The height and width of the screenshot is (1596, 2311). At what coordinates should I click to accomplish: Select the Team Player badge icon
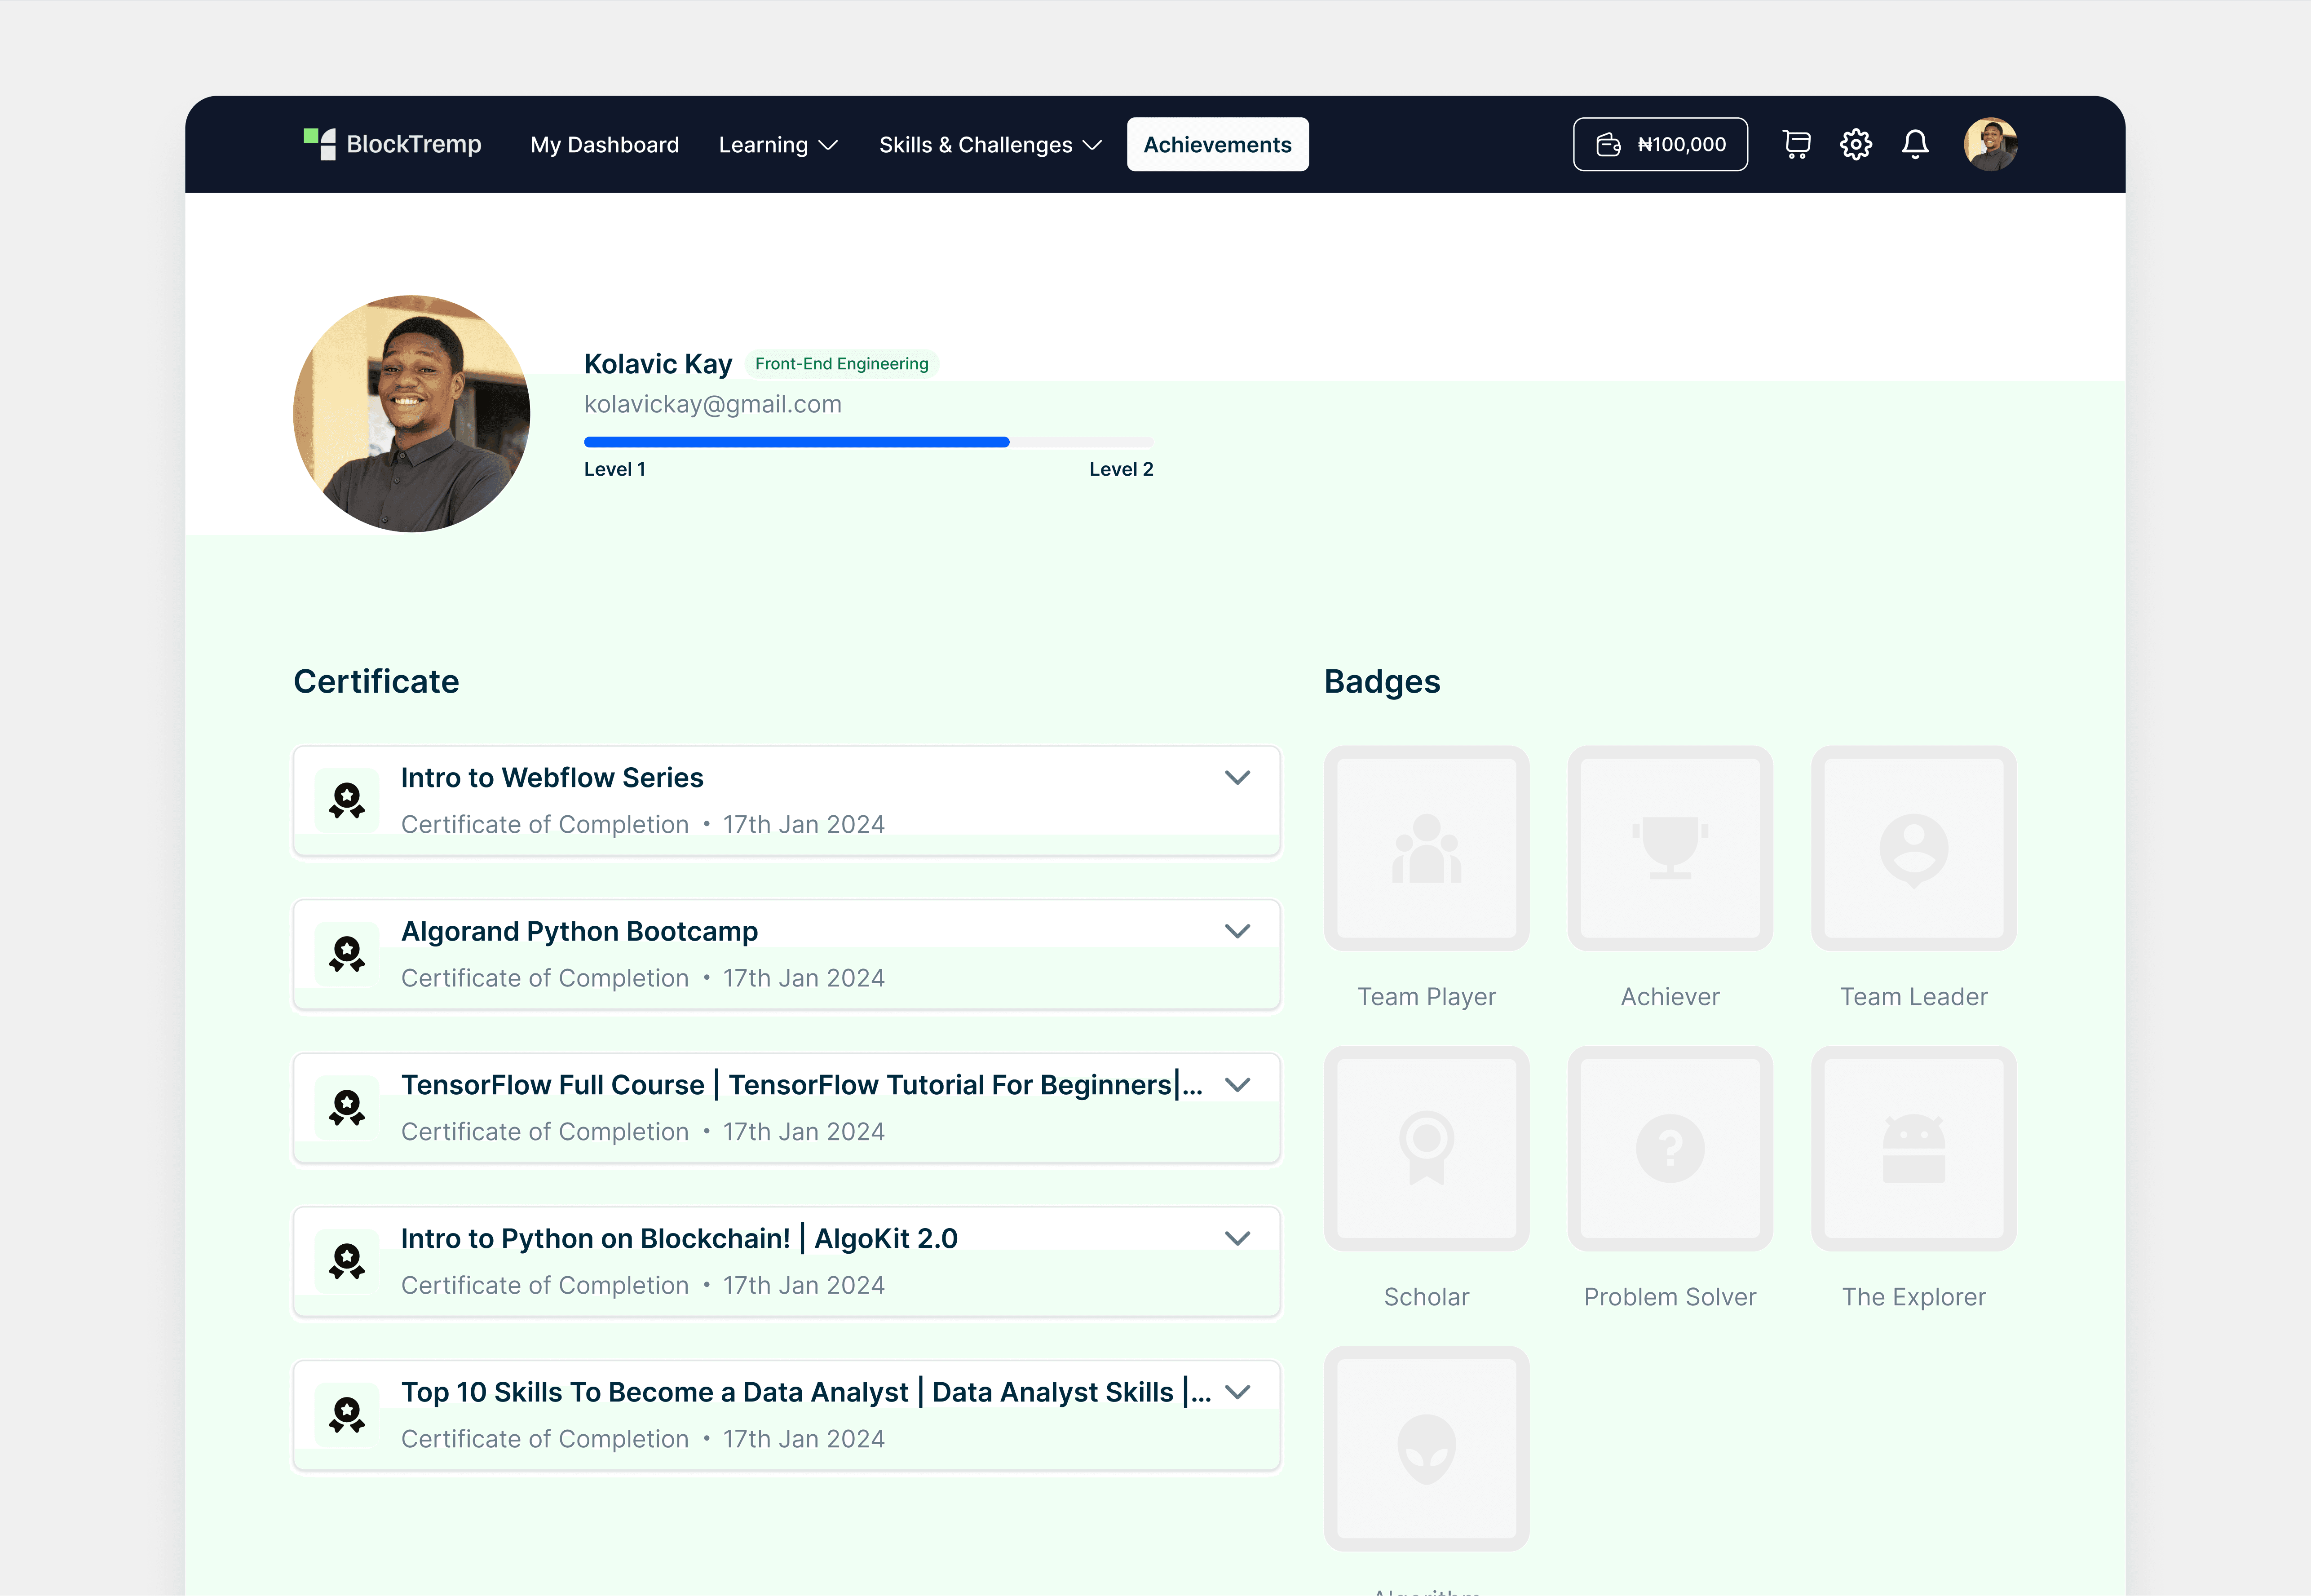click(x=1426, y=848)
